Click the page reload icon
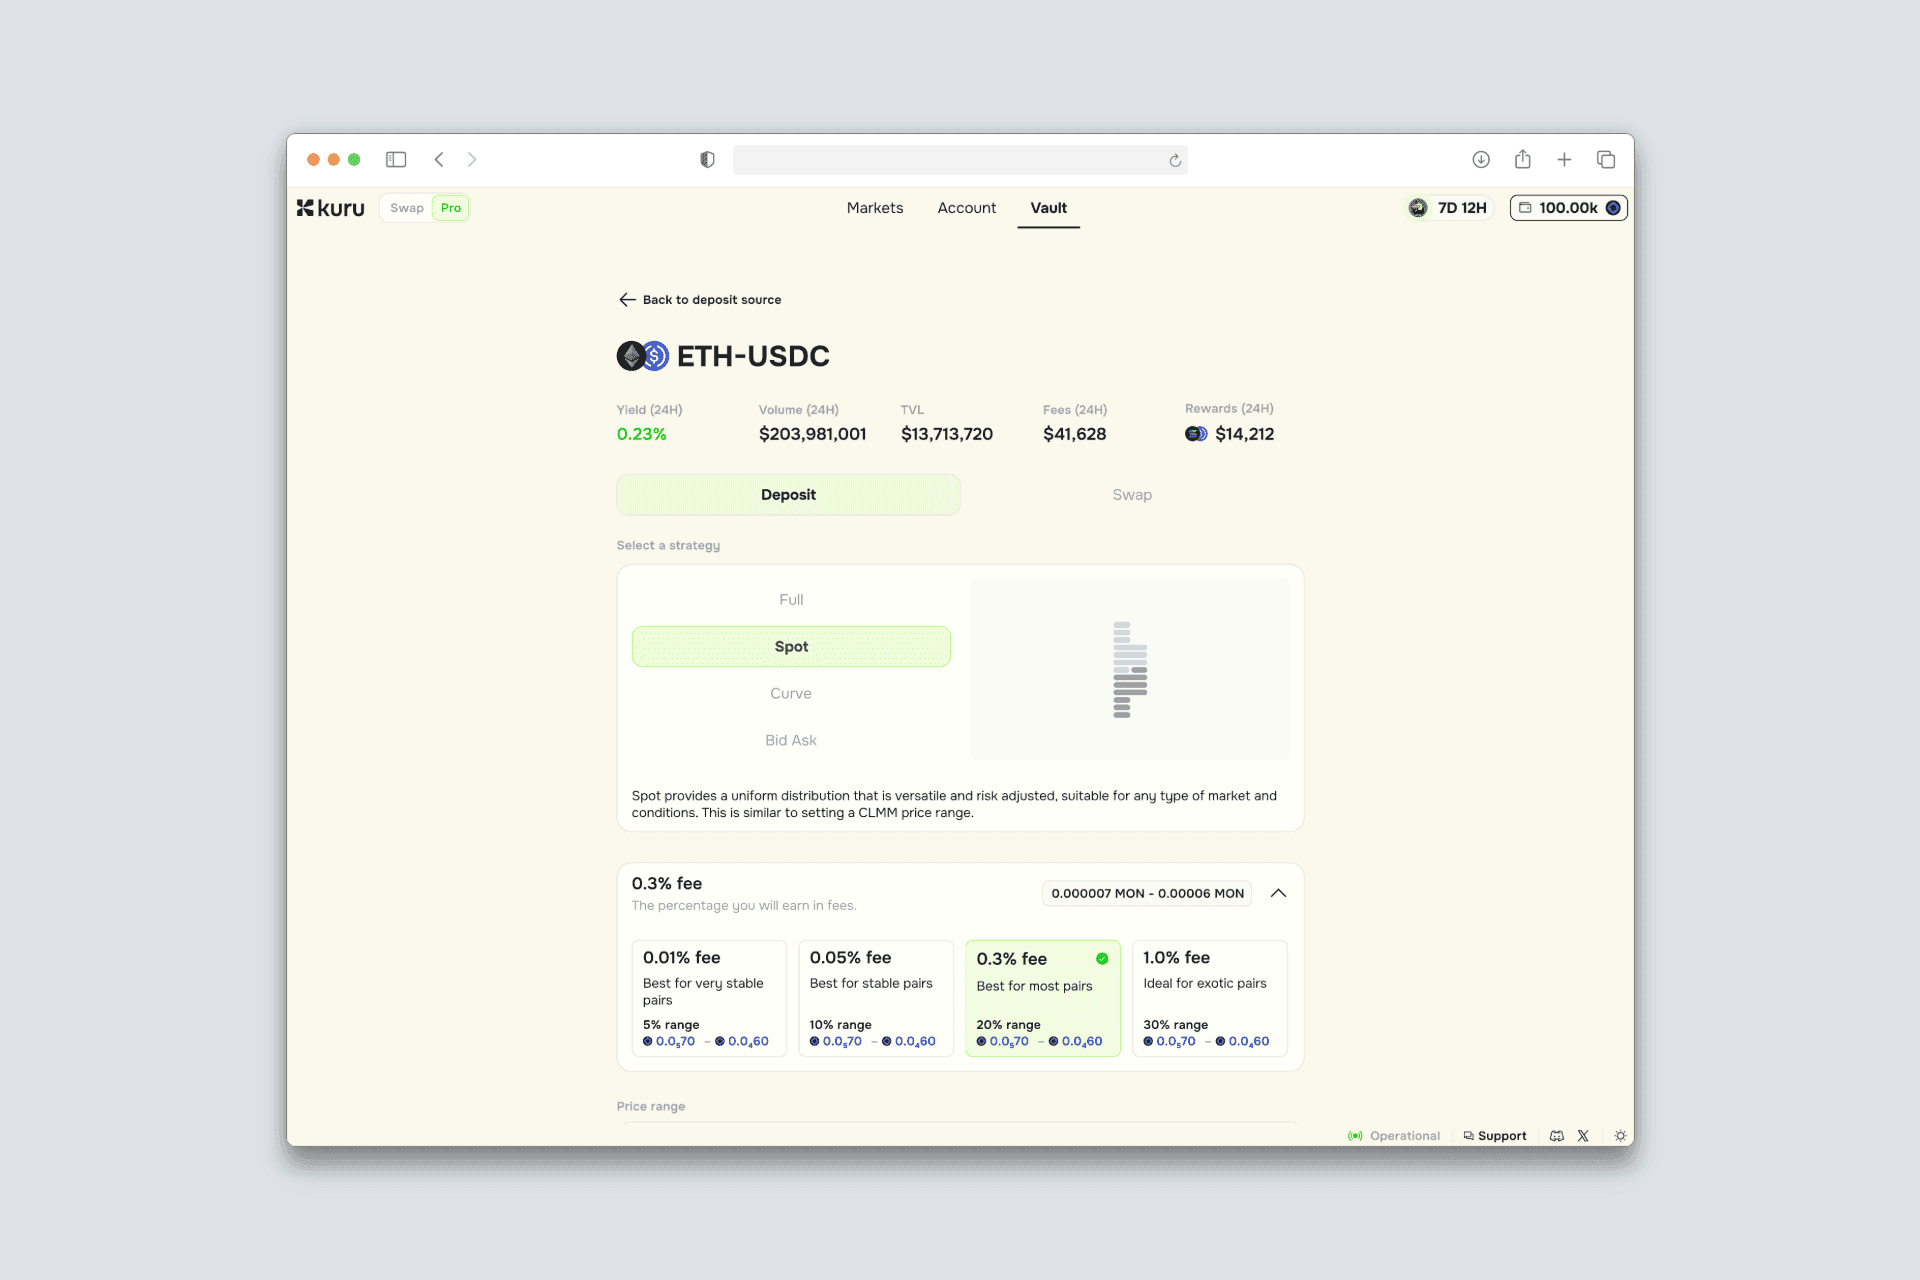This screenshot has width=1920, height=1280. 1175,160
